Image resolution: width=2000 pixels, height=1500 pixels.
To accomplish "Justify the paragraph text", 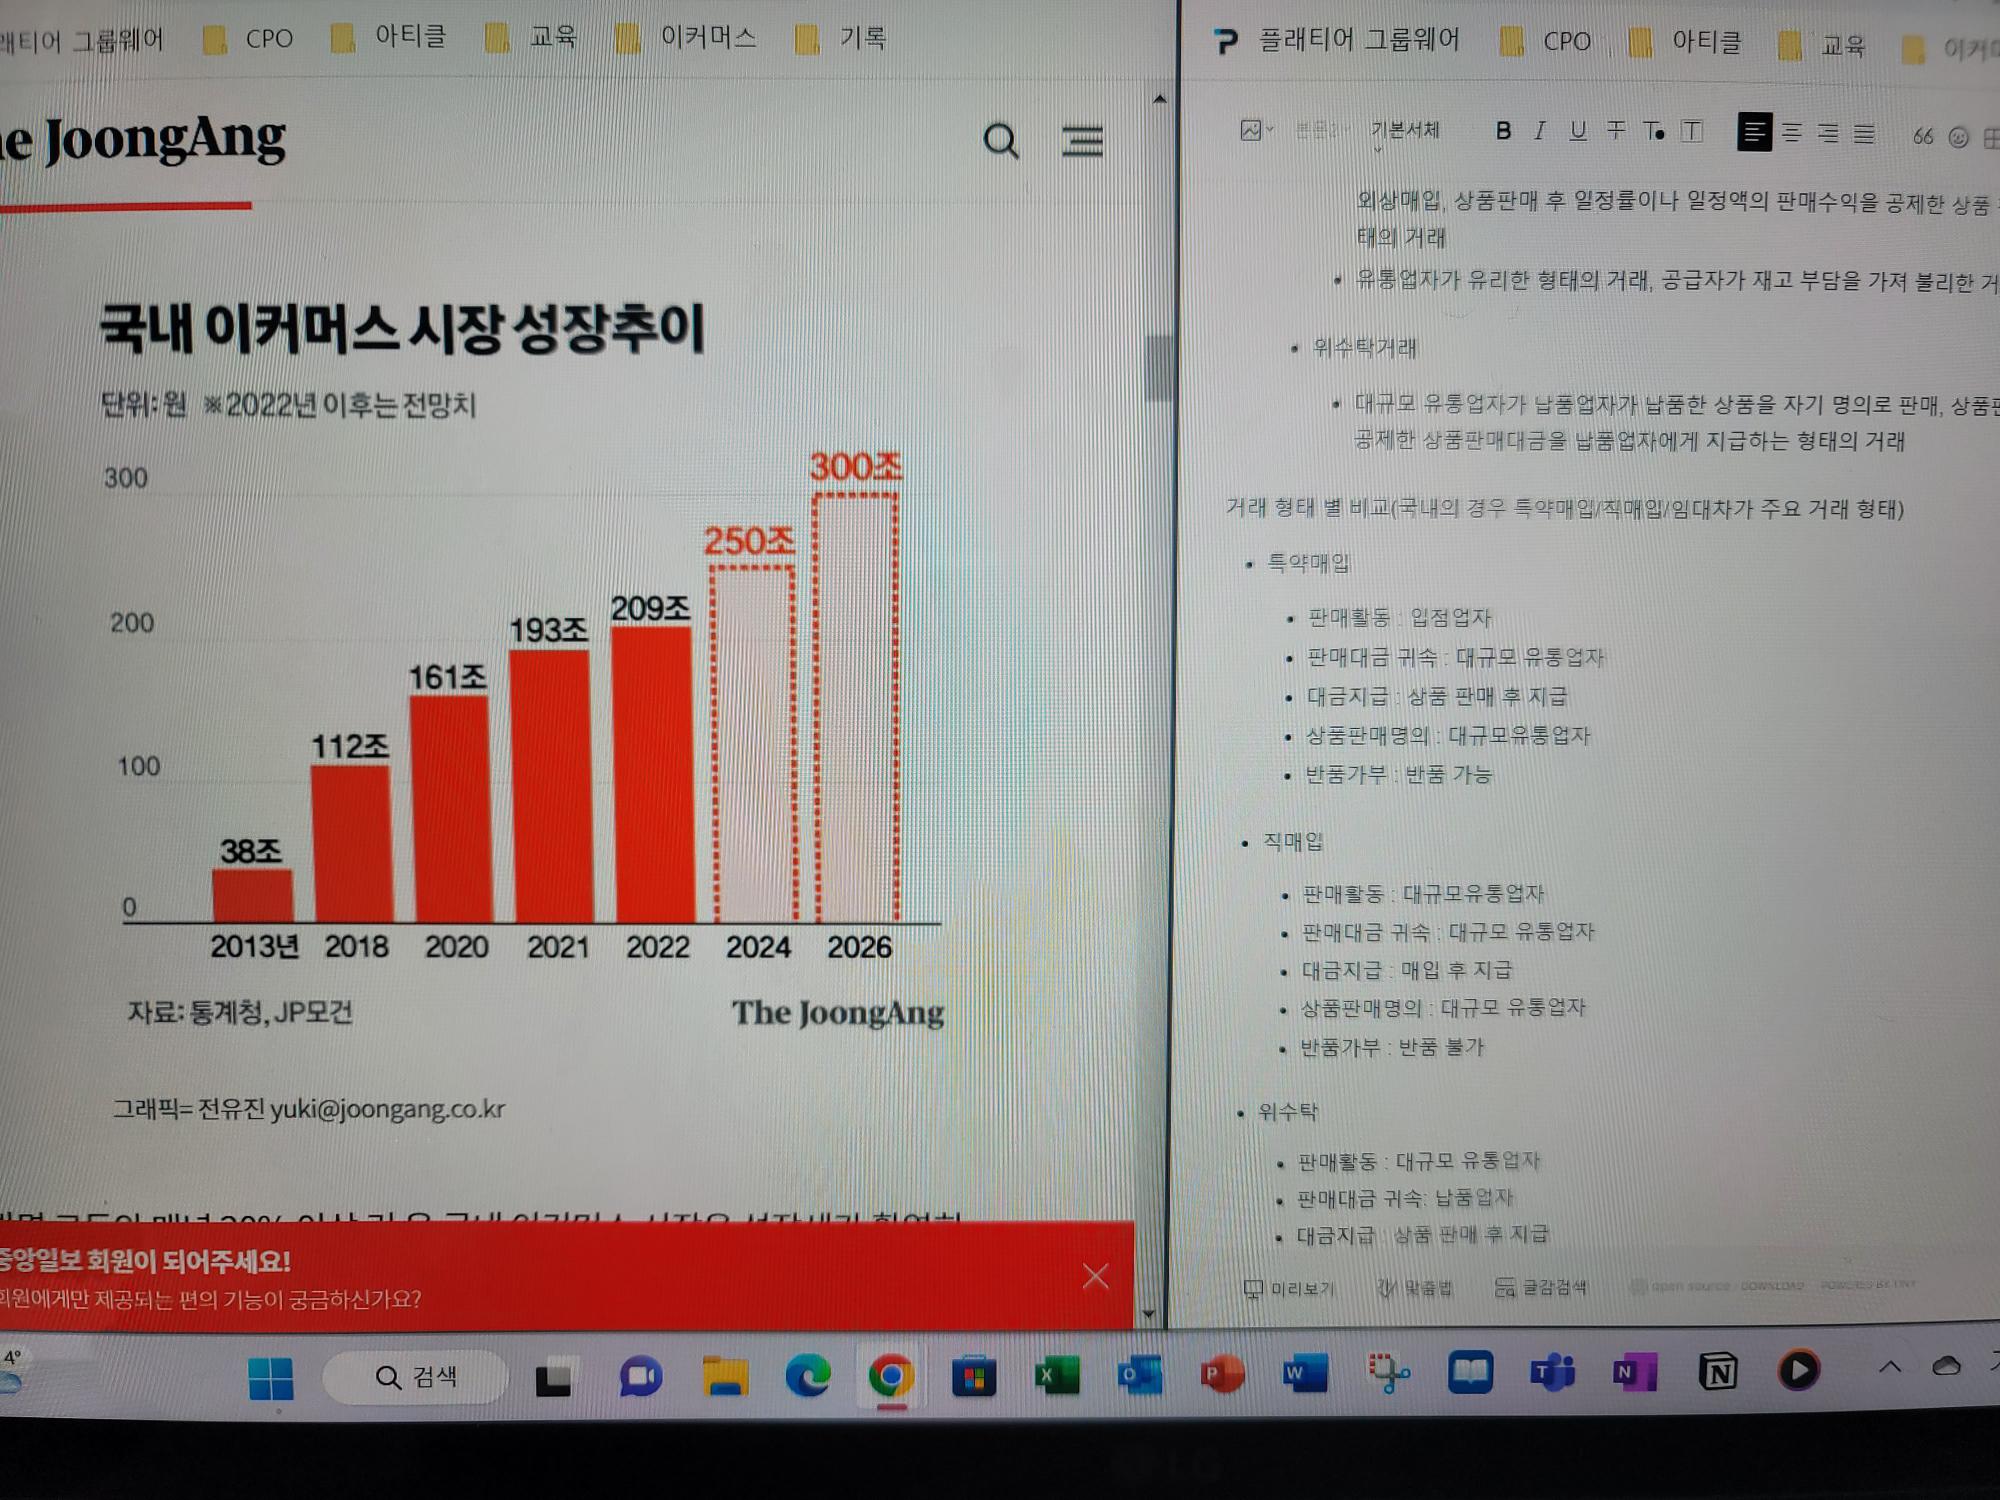I will point(1864,134).
